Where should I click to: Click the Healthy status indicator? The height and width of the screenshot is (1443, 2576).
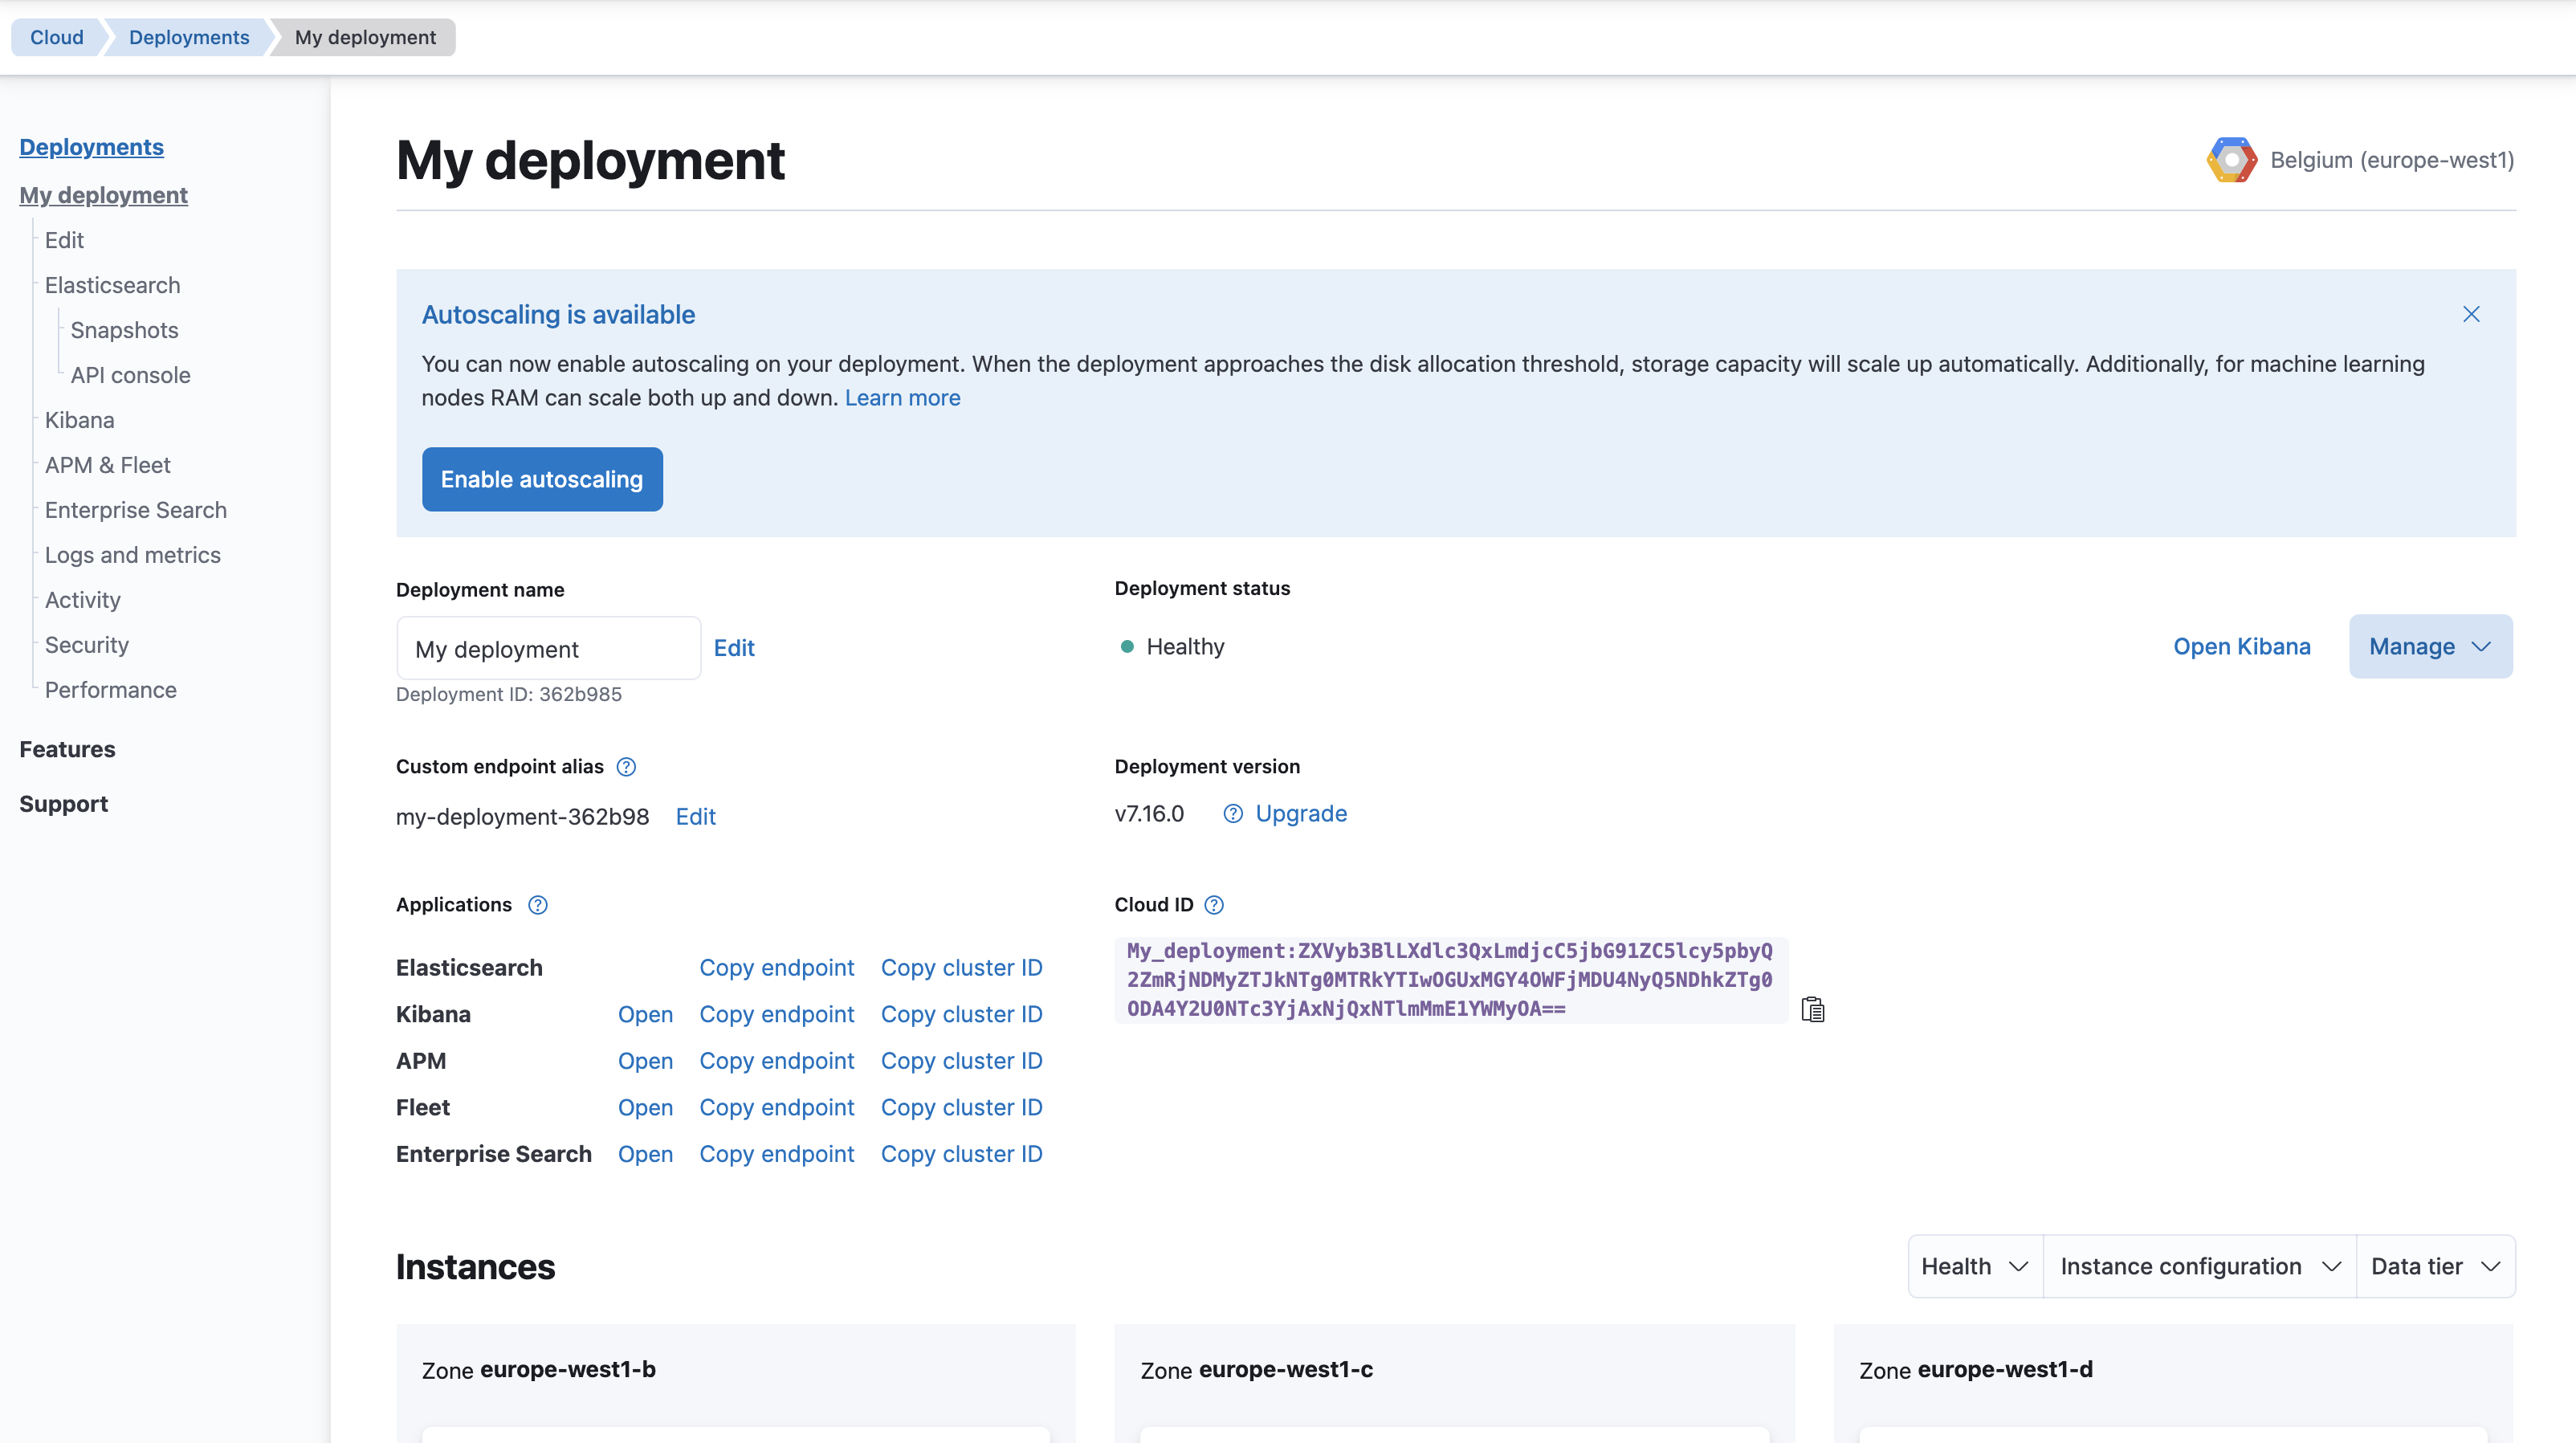click(1172, 647)
